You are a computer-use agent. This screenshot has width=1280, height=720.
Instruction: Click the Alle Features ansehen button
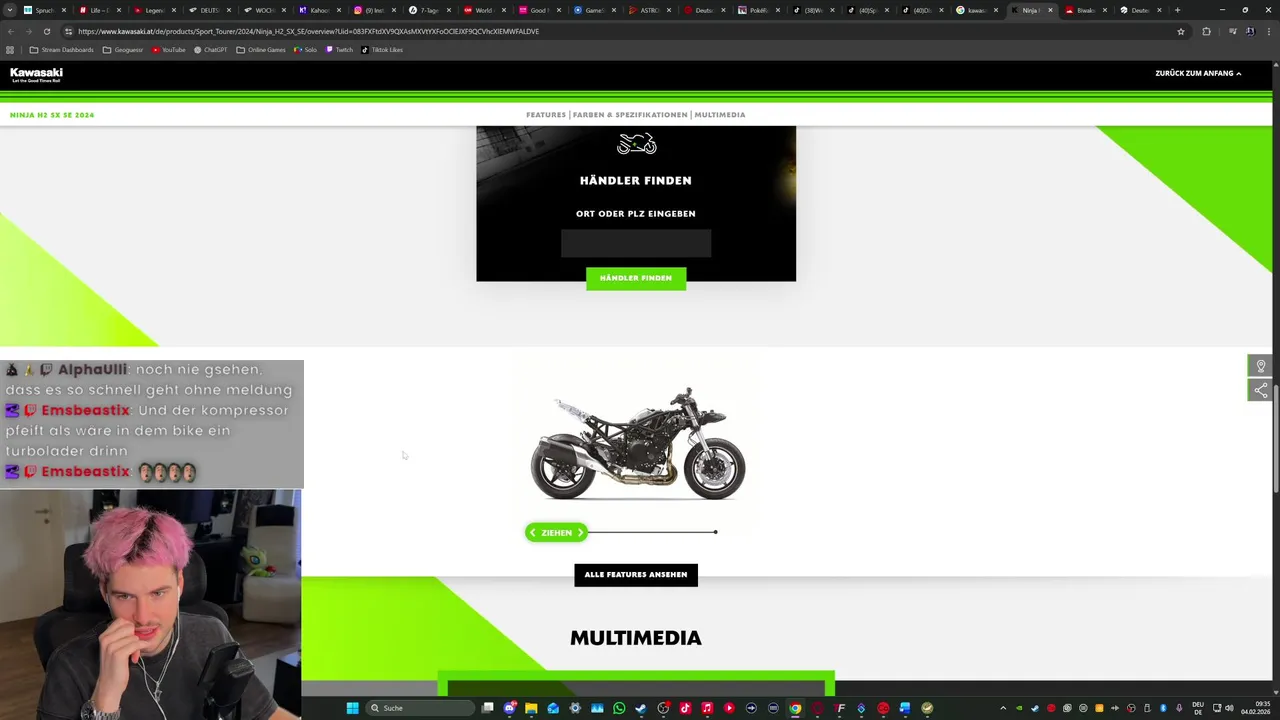(636, 575)
